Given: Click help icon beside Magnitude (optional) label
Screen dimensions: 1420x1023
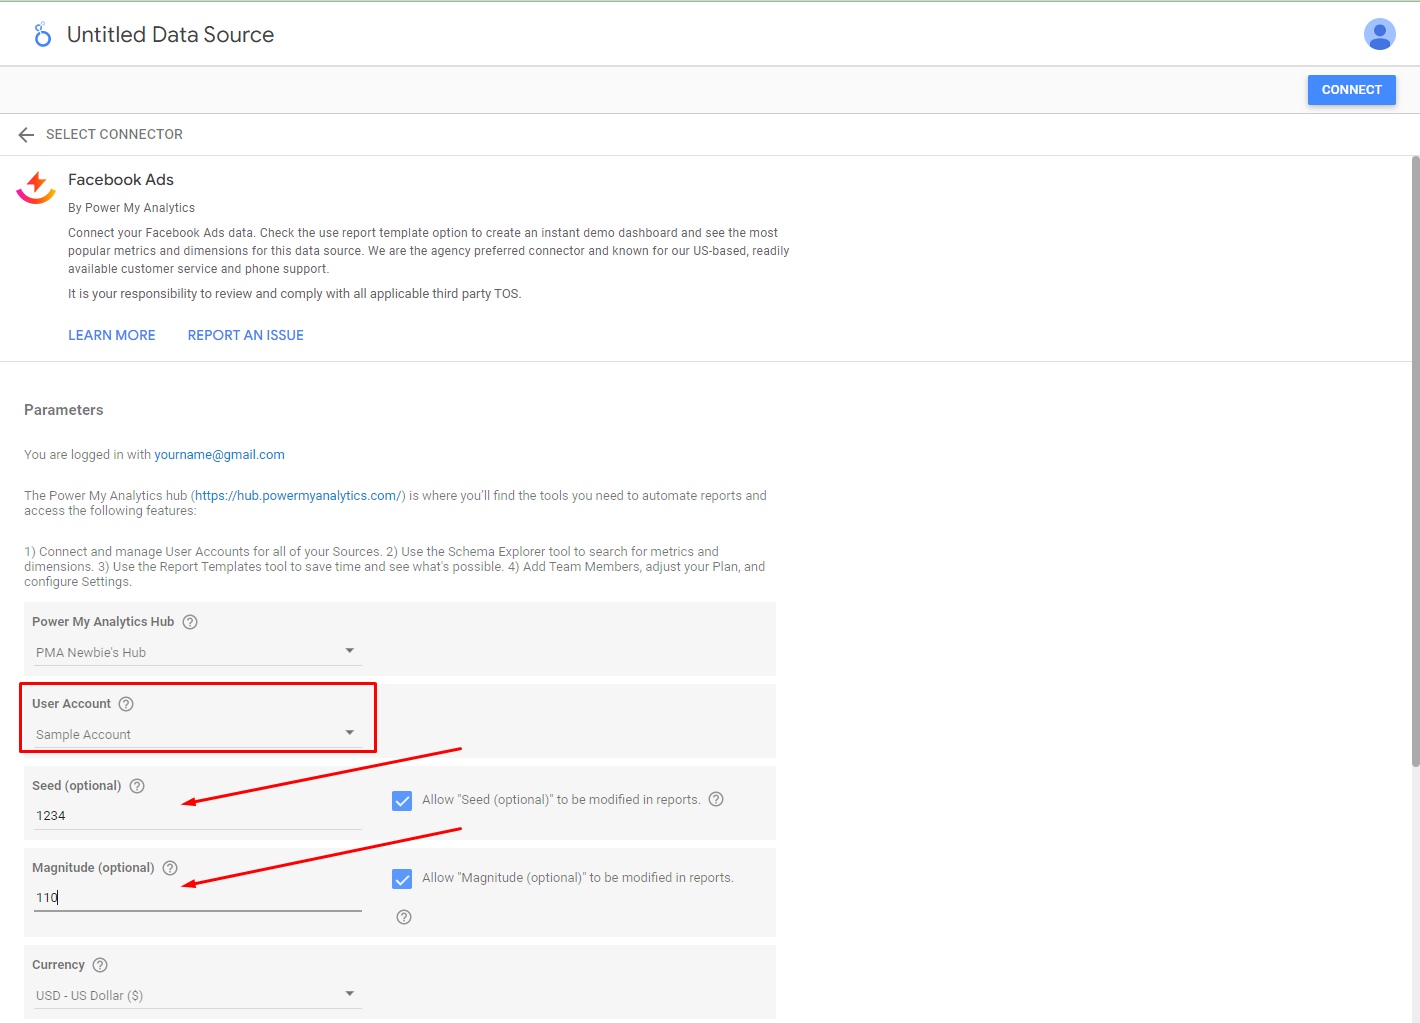Looking at the screenshot, I should coord(170,868).
